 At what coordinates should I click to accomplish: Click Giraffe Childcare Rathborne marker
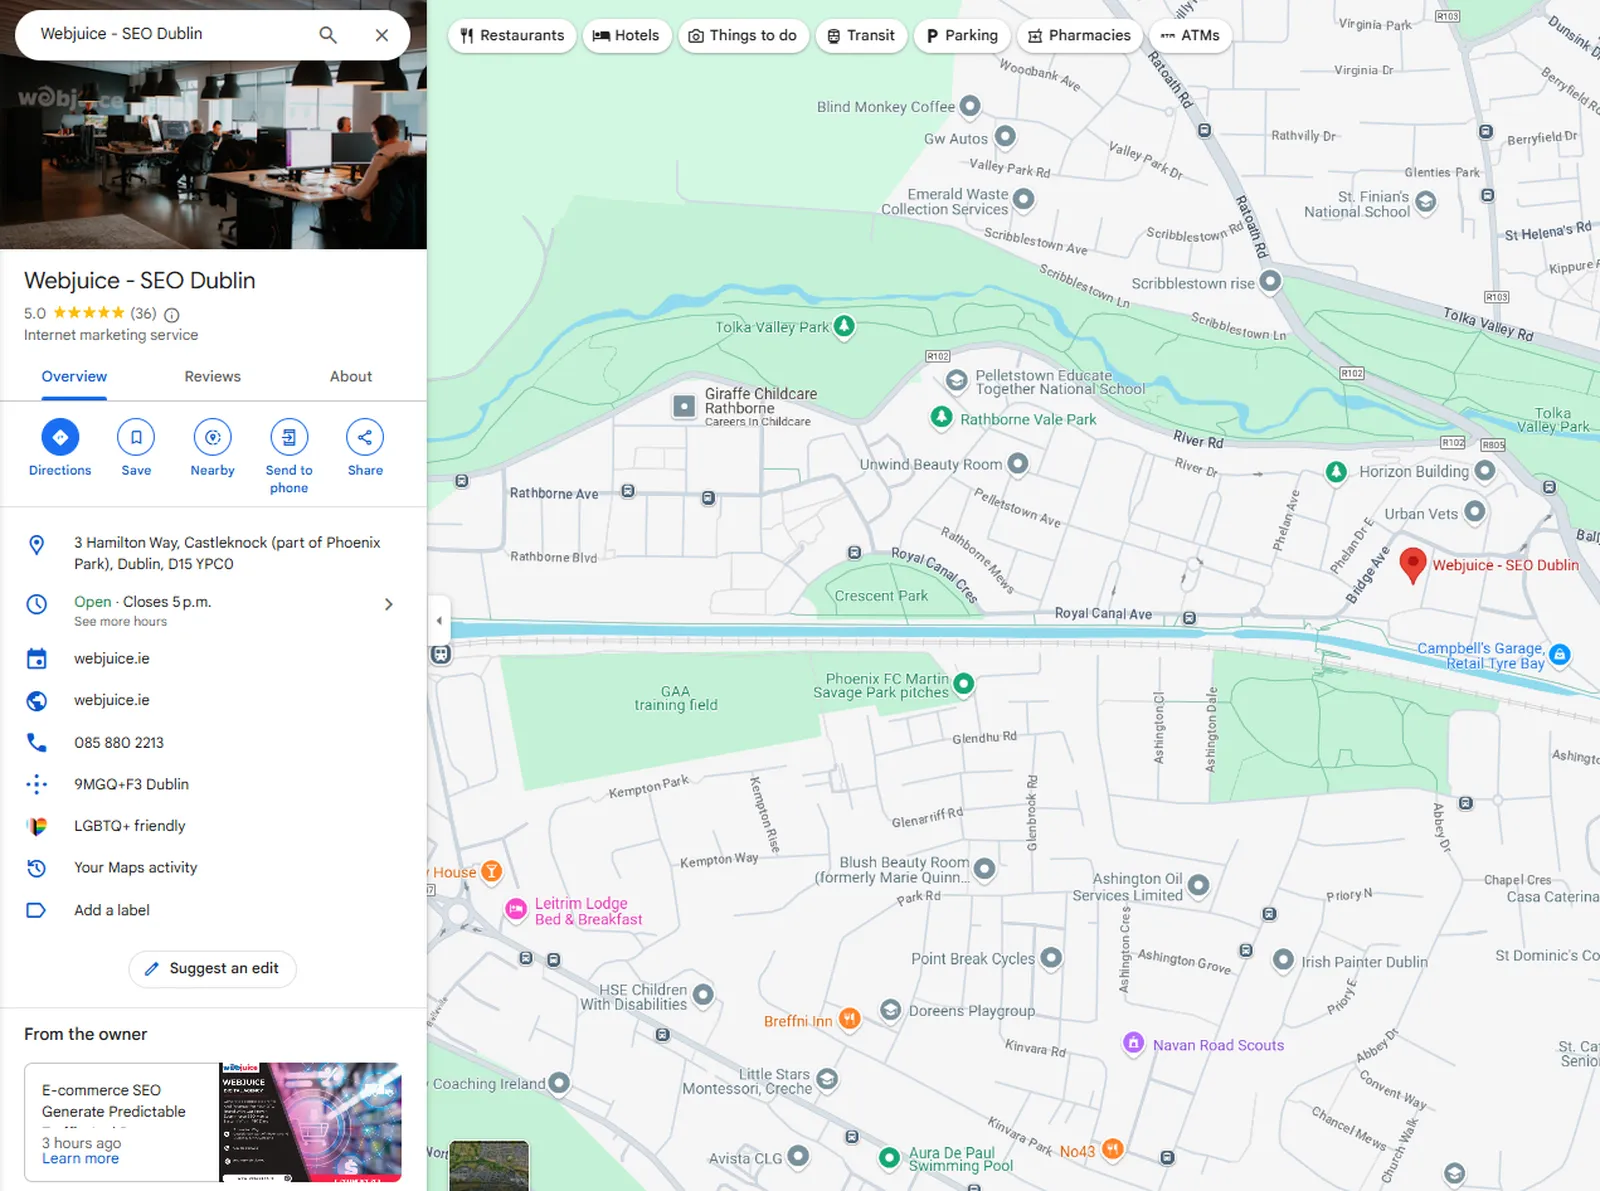684,406
